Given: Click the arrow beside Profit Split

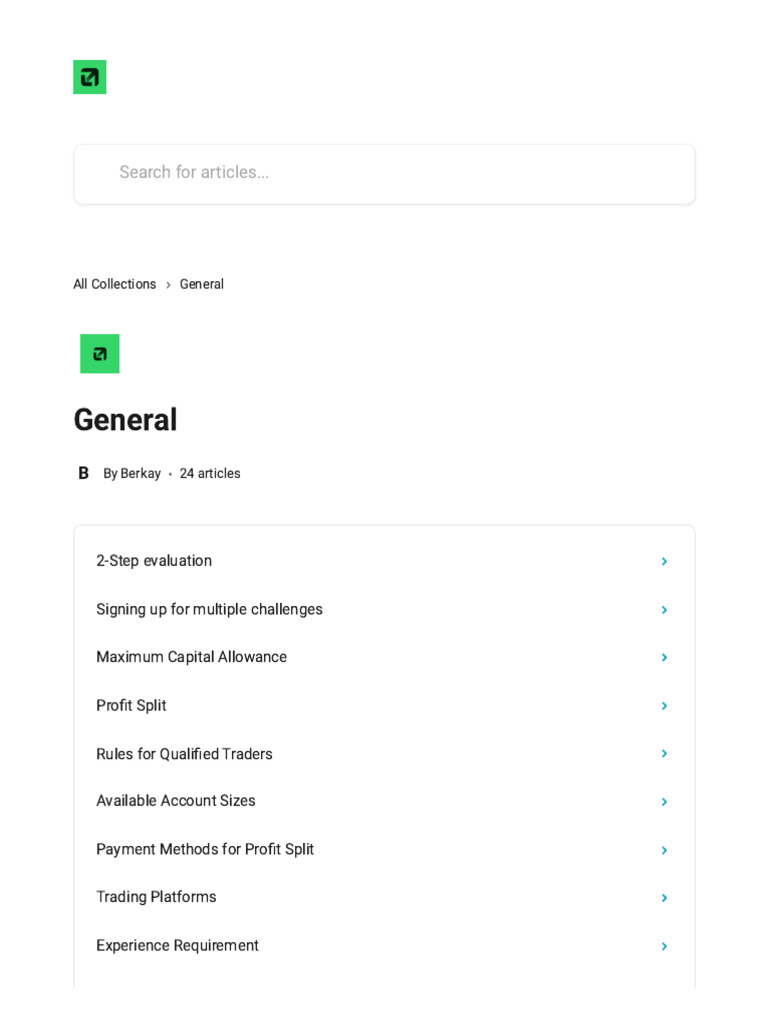Looking at the screenshot, I should [664, 706].
